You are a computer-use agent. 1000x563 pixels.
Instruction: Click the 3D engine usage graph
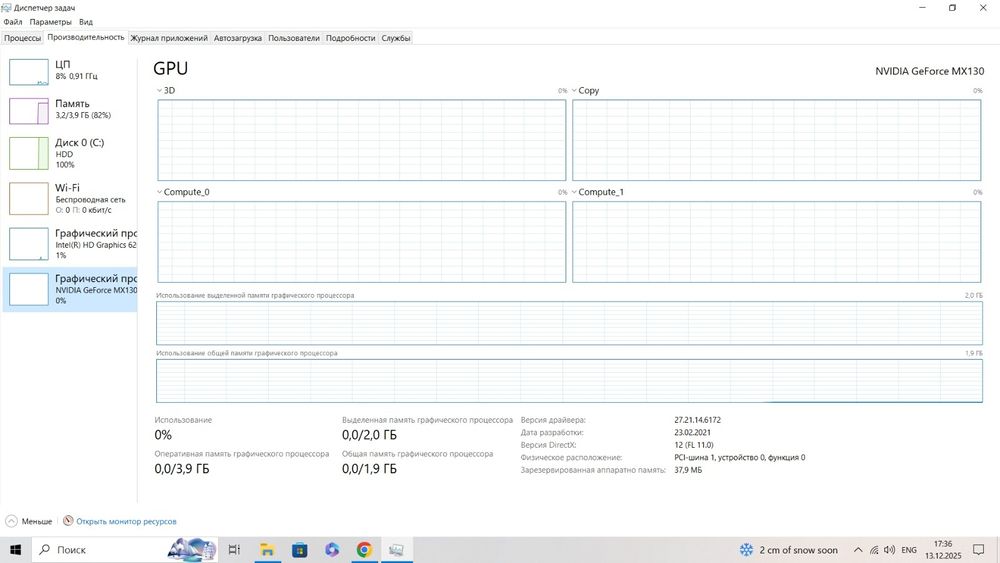[362, 140]
